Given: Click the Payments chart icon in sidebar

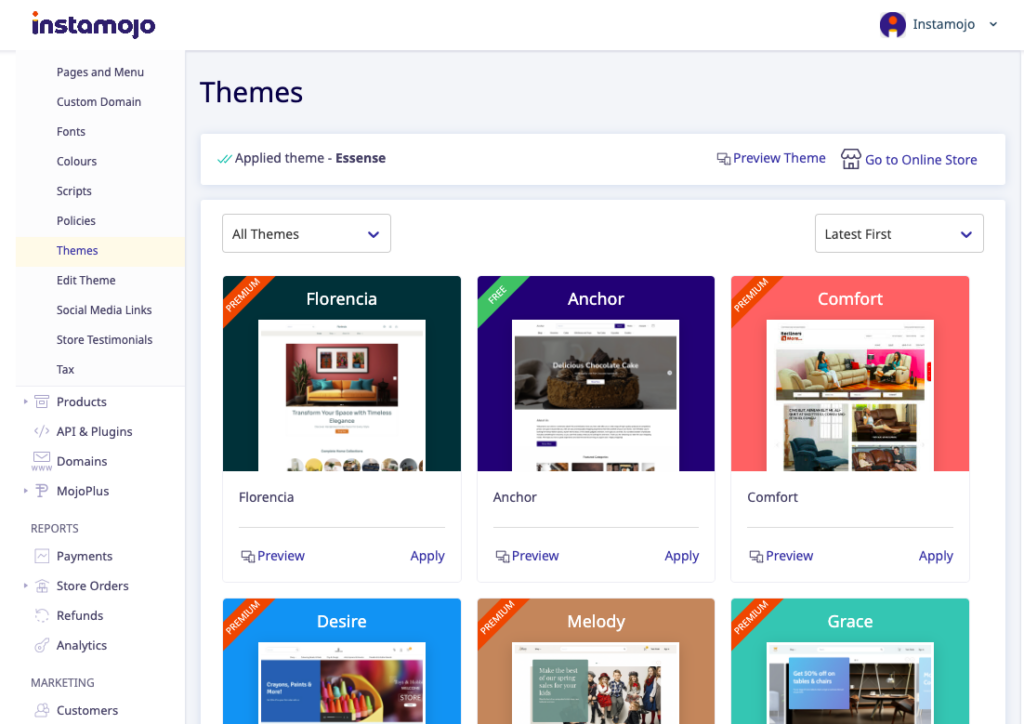Looking at the screenshot, I should pyautogui.click(x=42, y=556).
